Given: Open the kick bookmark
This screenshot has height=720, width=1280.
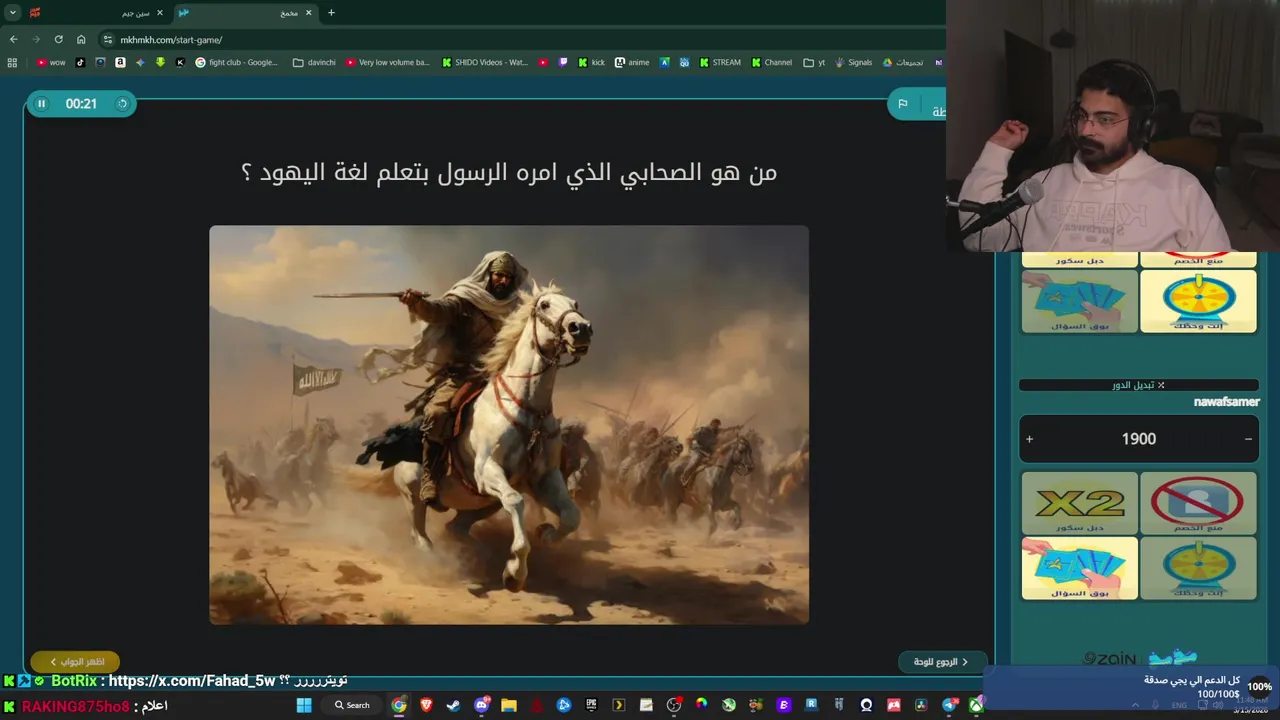Looking at the screenshot, I should point(591,62).
